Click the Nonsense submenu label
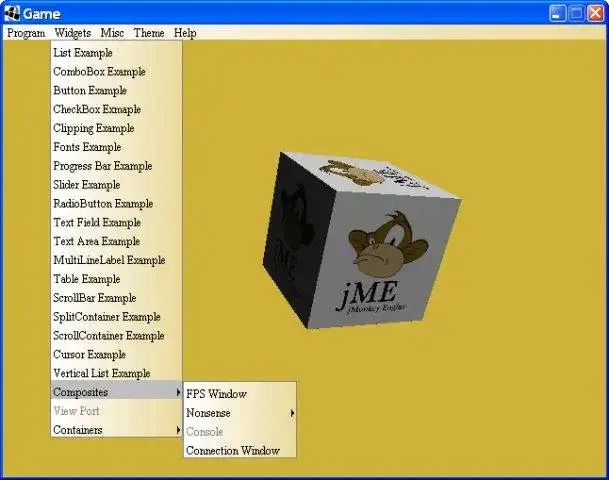Image resolution: width=609 pixels, height=480 pixels. click(x=208, y=413)
